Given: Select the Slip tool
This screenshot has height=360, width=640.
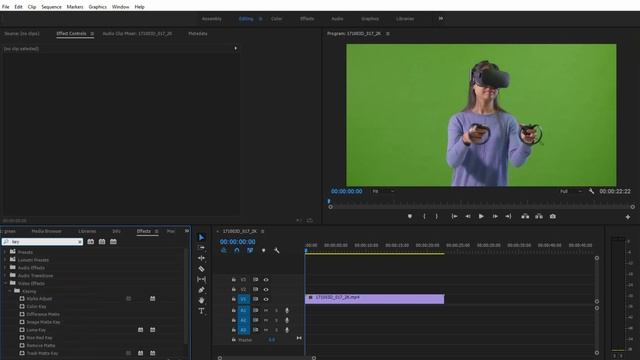Looking at the screenshot, I should click(x=201, y=279).
